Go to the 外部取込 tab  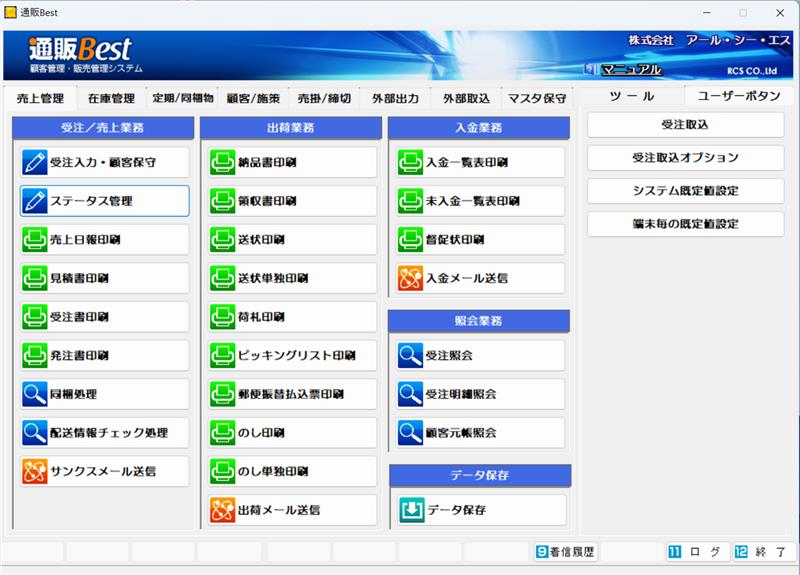click(466, 98)
